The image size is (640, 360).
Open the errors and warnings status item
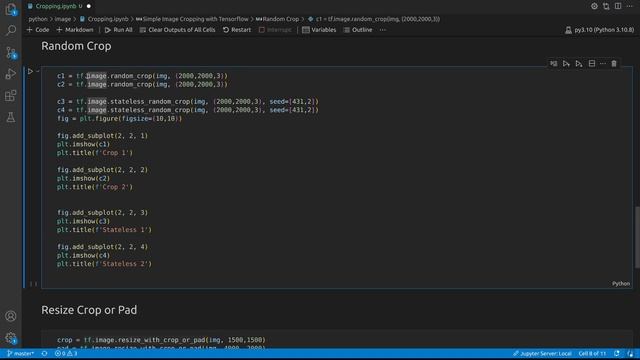66,353
